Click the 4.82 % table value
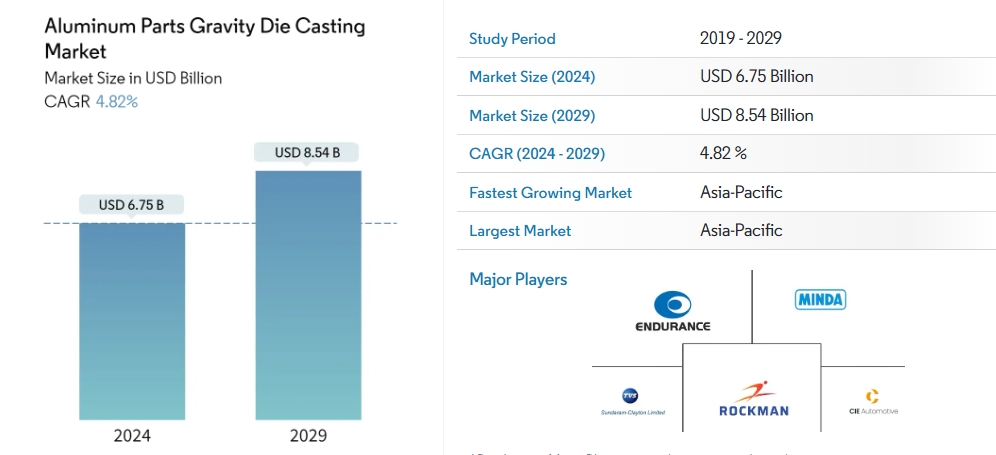This screenshot has width=996, height=455. (723, 153)
